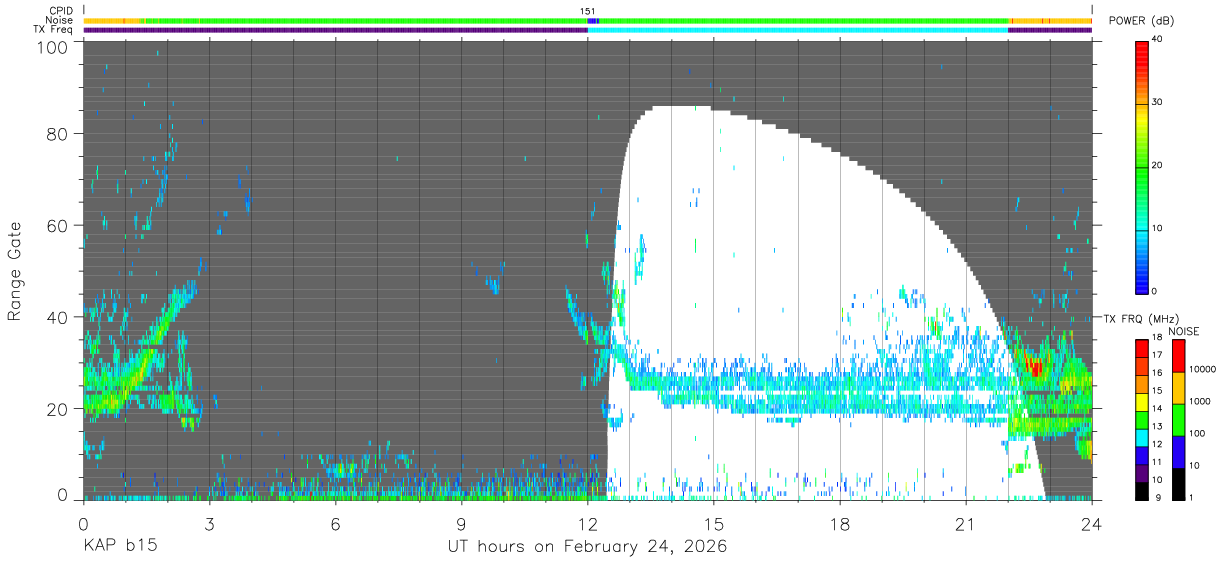The height and width of the screenshot is (567, 1228).
Task: Click the 15 MHz frequency legend label
Action: pyautogui.click(x=1156, y=391)
